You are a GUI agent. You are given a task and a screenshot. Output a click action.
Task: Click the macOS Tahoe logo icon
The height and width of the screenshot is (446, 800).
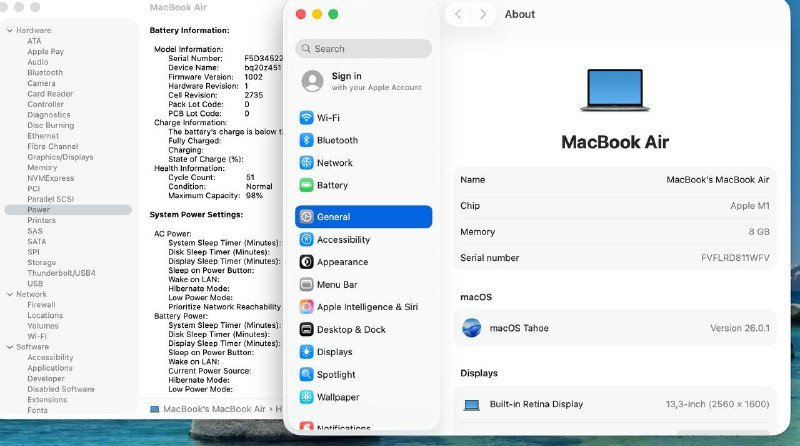pos(471,328)
